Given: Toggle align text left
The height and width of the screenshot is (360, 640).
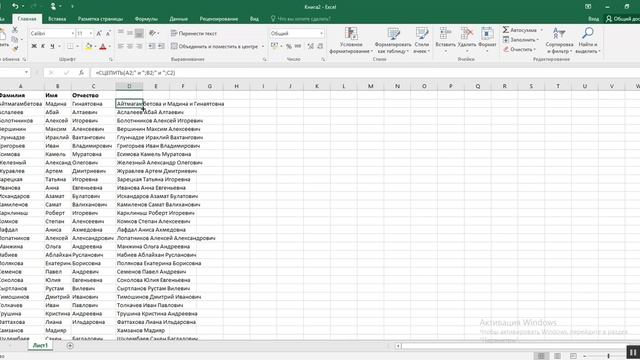Looking at the screenshot, I should 120,47.
